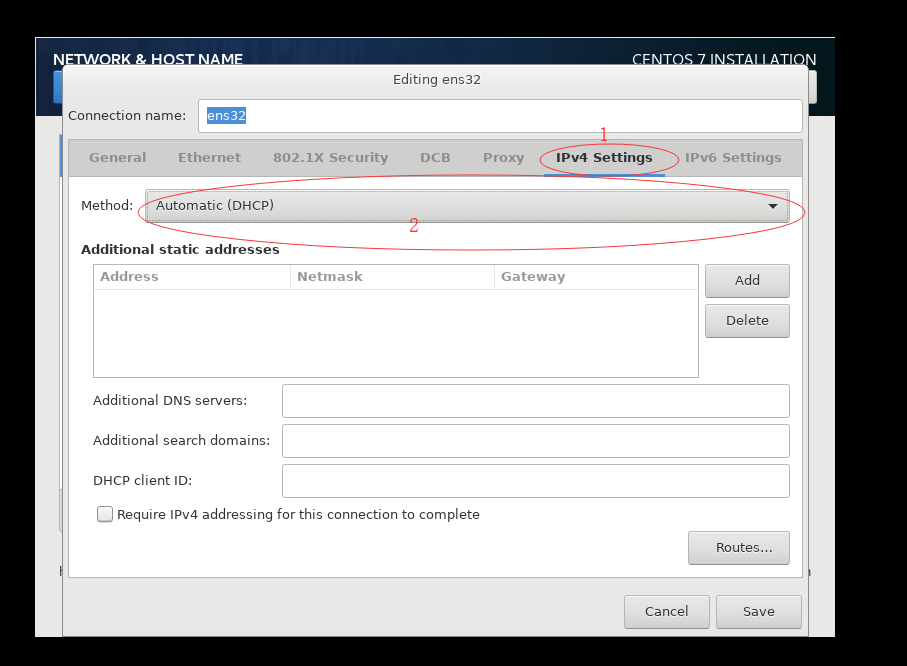
Task: Open the Routes… dialog
Action: (738, 547)
